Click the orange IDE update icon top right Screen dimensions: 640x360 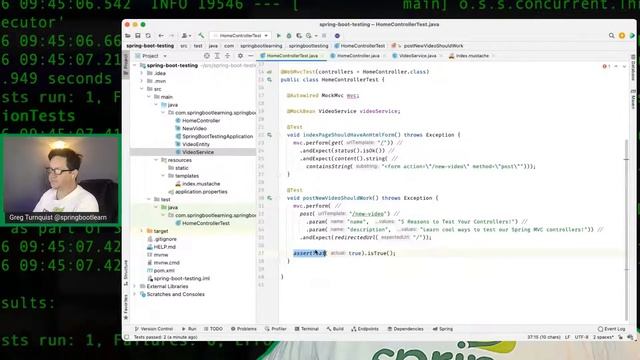pyautogui.click(x=622, y=36)
